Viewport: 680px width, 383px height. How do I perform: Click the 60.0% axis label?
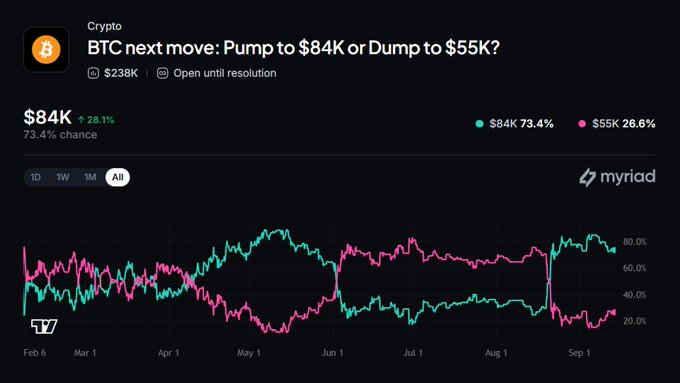[634, 268]
